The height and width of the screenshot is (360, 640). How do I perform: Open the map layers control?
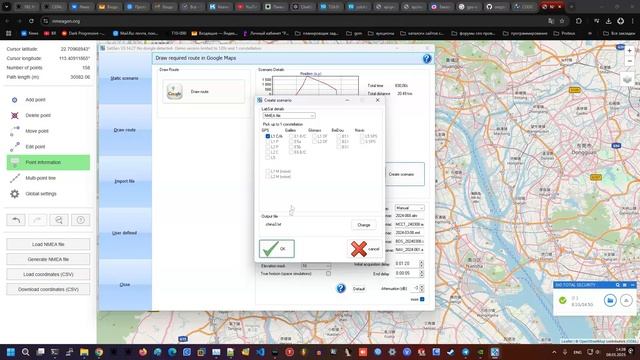(x=627, y=79)
